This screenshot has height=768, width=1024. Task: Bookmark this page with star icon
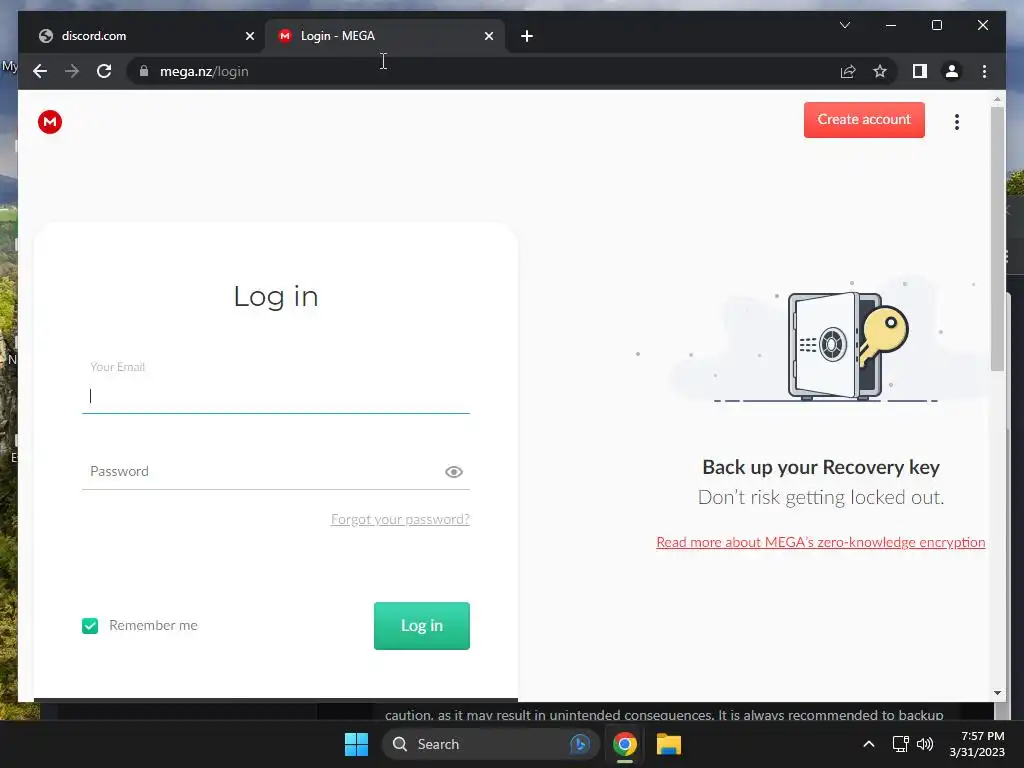pyautogui.click(x=880, y=71)
